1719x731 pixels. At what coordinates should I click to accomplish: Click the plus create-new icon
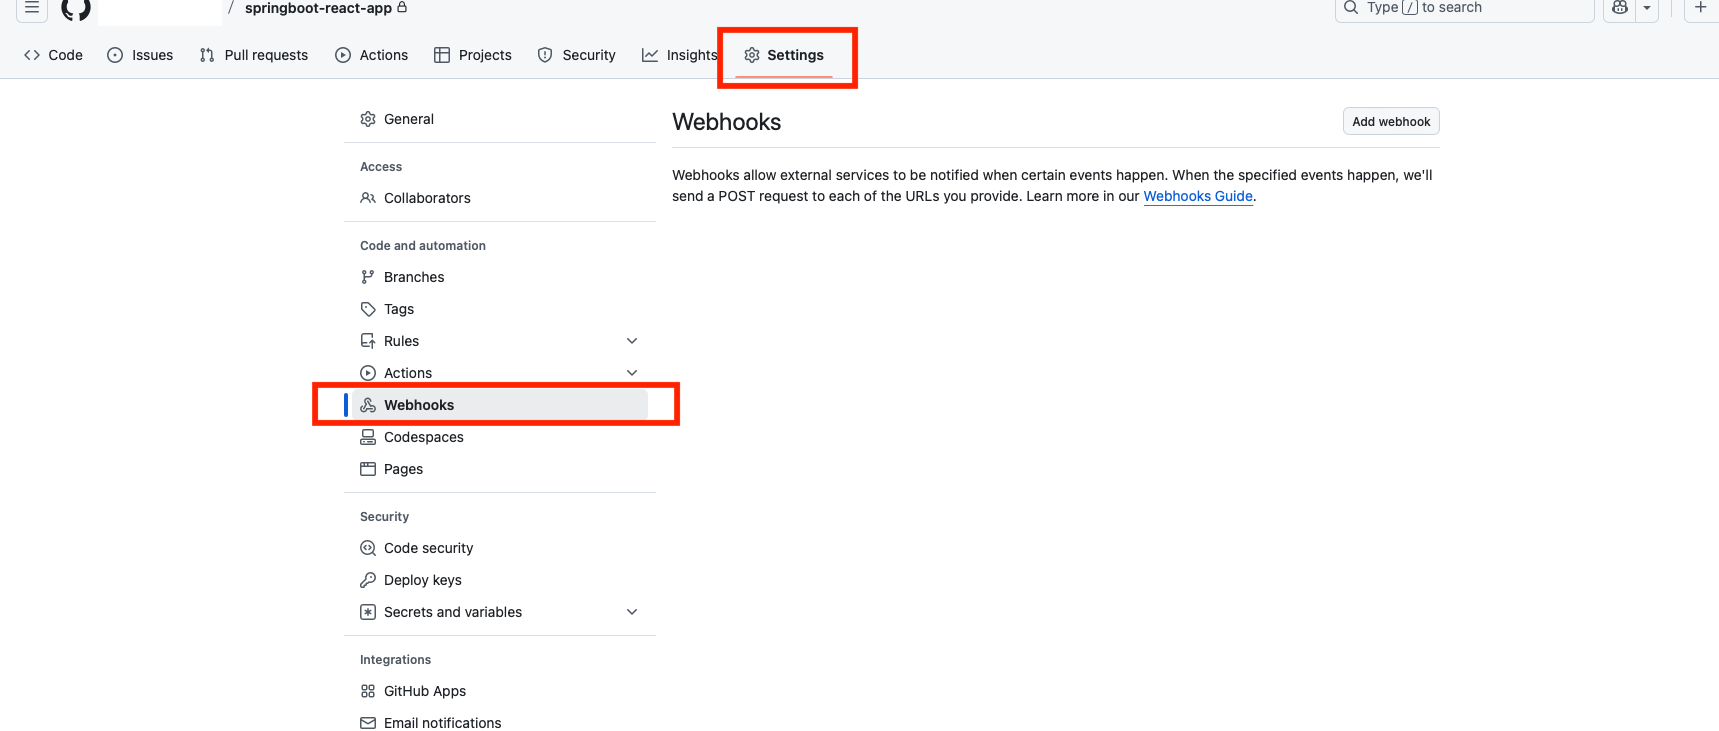click(1700, 8)
